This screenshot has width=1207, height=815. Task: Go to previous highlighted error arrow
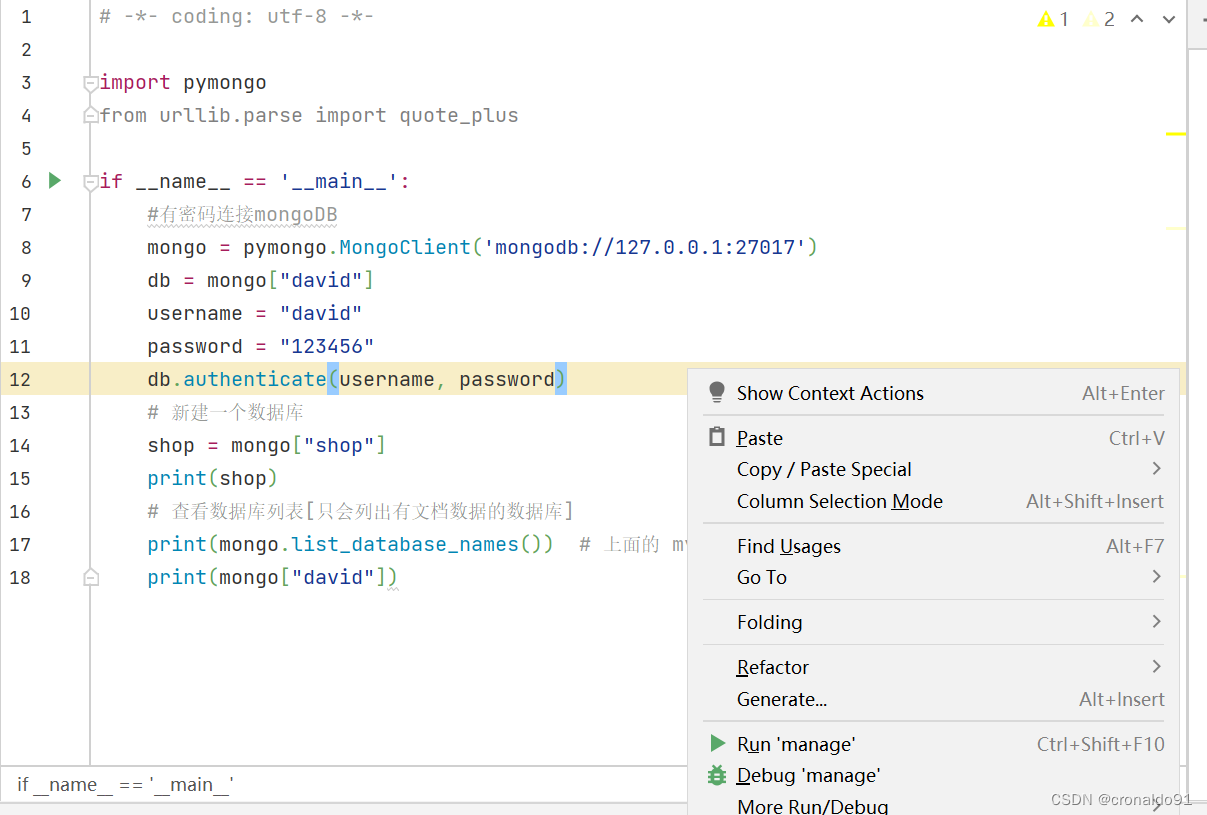coord(1137,19)
